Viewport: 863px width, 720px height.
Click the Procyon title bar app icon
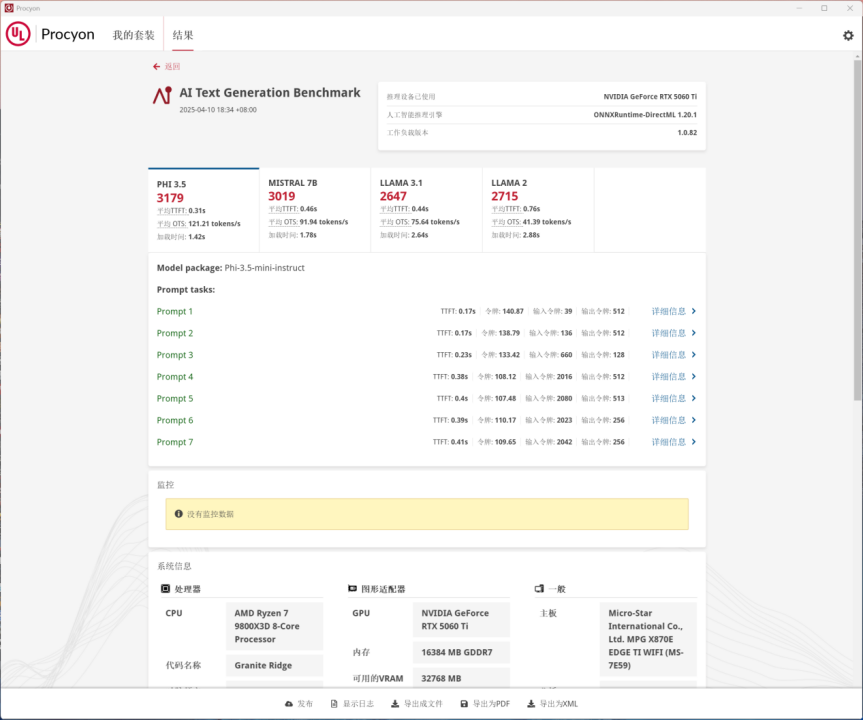pyautogui.click(x=9, y=8)
